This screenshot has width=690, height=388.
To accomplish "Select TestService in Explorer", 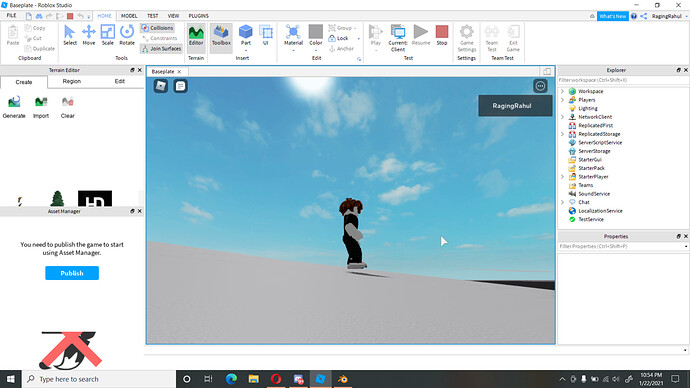I will tap(591, 219).
